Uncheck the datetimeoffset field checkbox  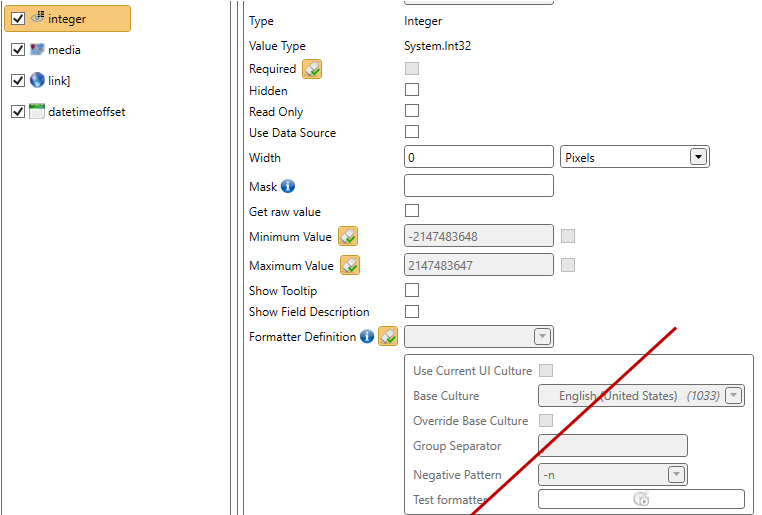[x=18, y=112]
